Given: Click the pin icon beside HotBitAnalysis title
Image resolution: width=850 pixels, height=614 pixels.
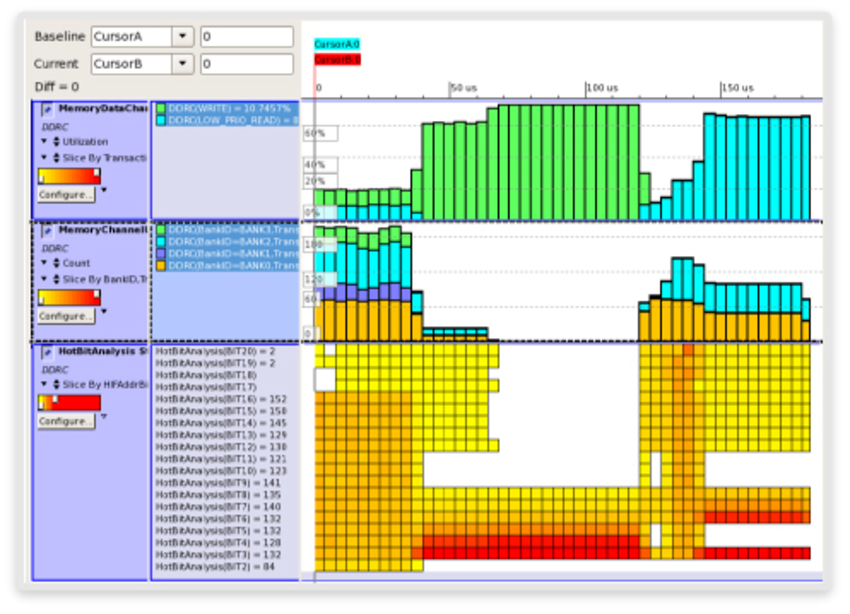Looking at the screenshot, I should (46, 352).
